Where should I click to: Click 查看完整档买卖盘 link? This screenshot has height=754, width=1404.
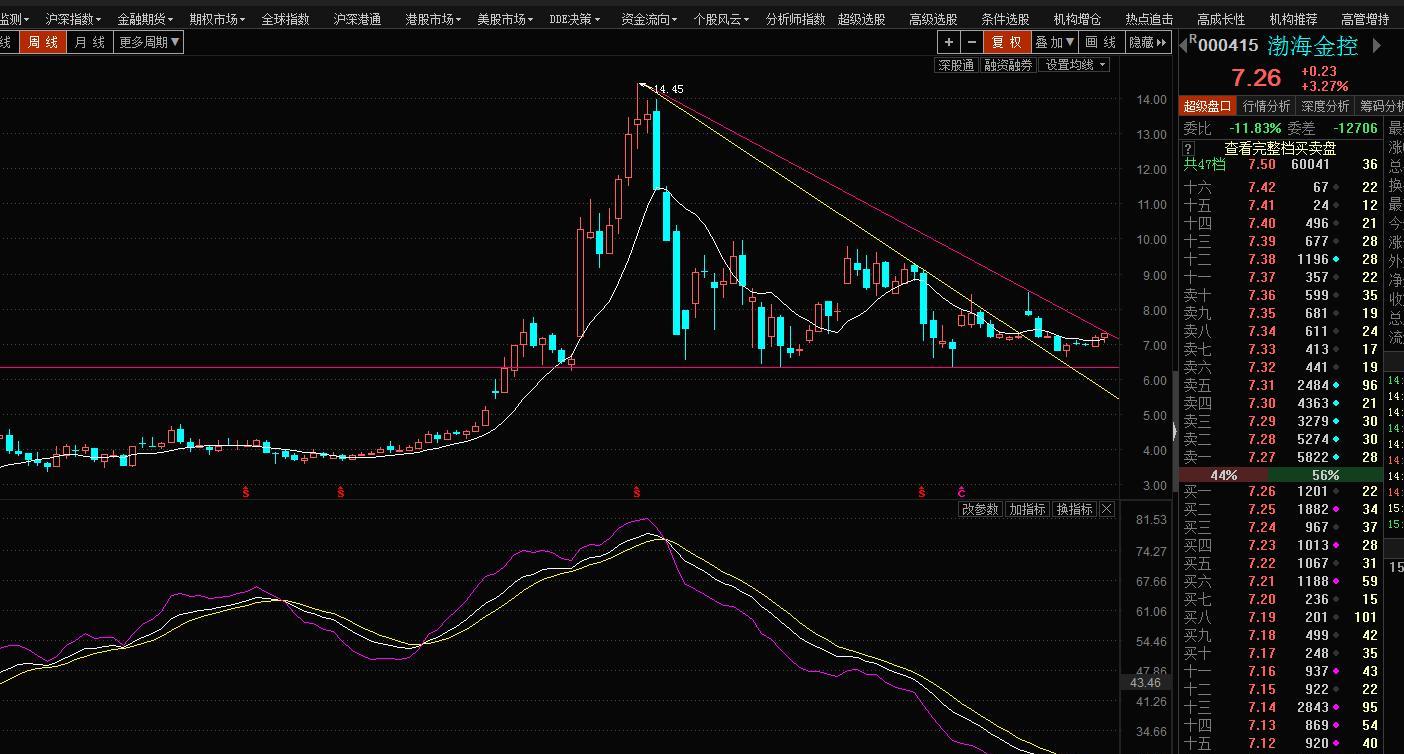pos(1280,148)
